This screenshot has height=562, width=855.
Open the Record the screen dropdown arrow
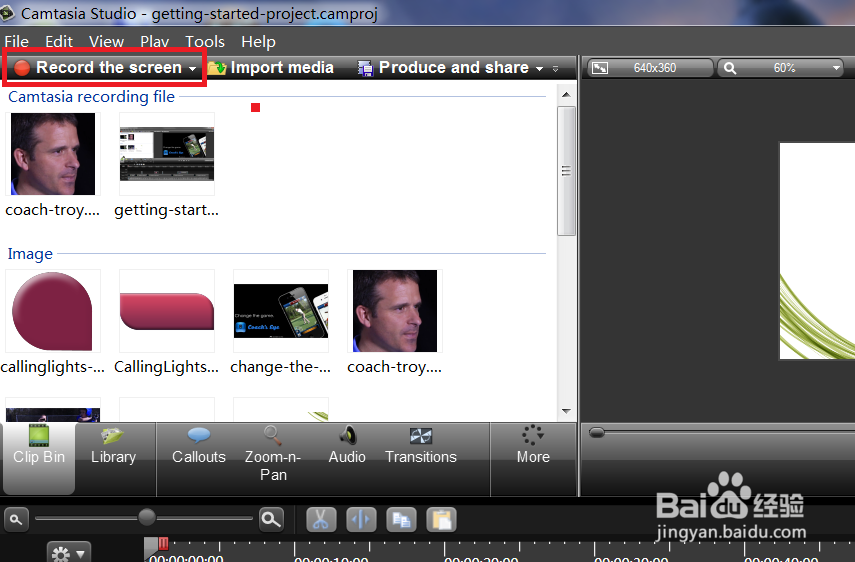[x=192, y=69]
